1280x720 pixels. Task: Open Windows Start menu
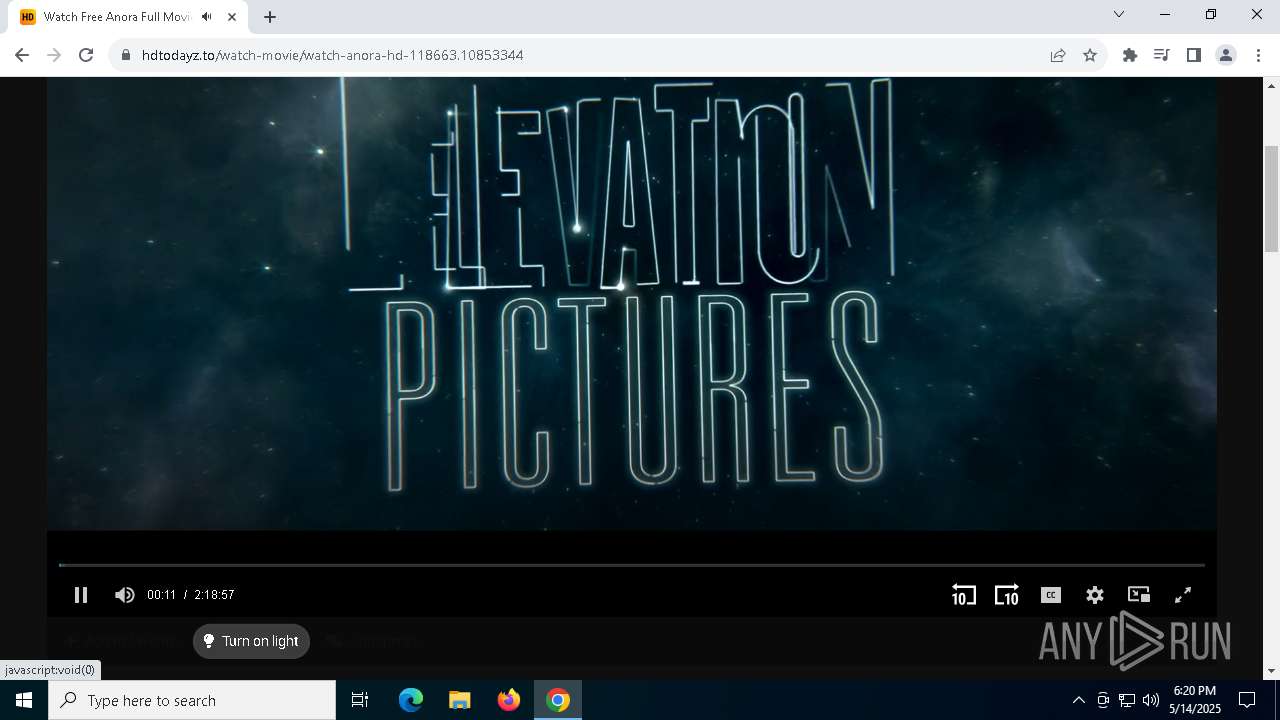24,700
